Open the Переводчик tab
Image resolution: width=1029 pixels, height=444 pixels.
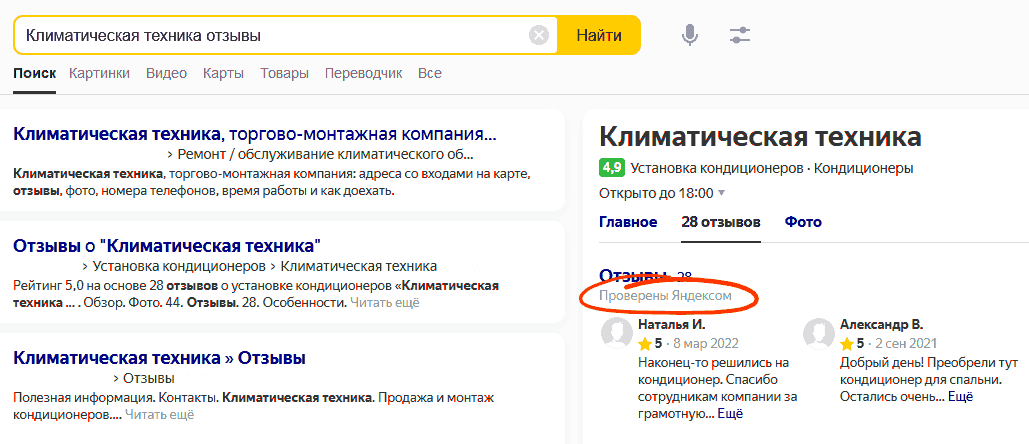363,73
